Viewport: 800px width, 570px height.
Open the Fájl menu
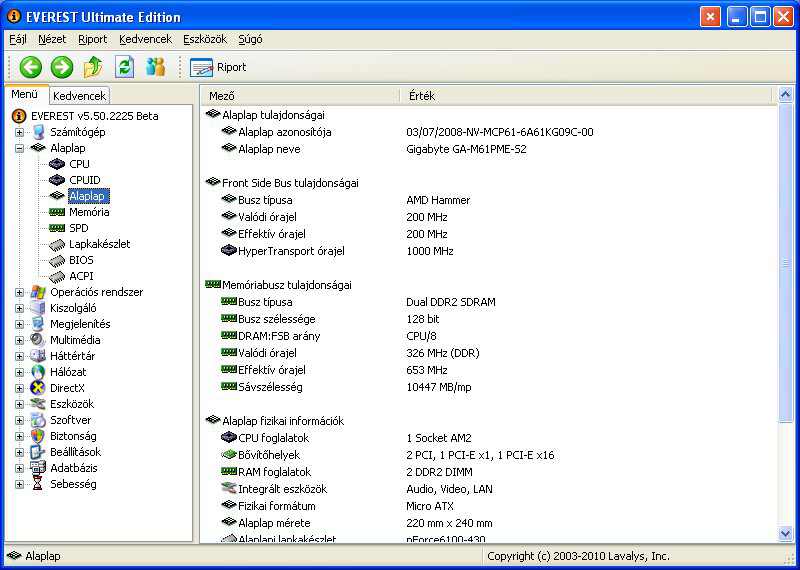pyautogui.click(x=18, y=39)
